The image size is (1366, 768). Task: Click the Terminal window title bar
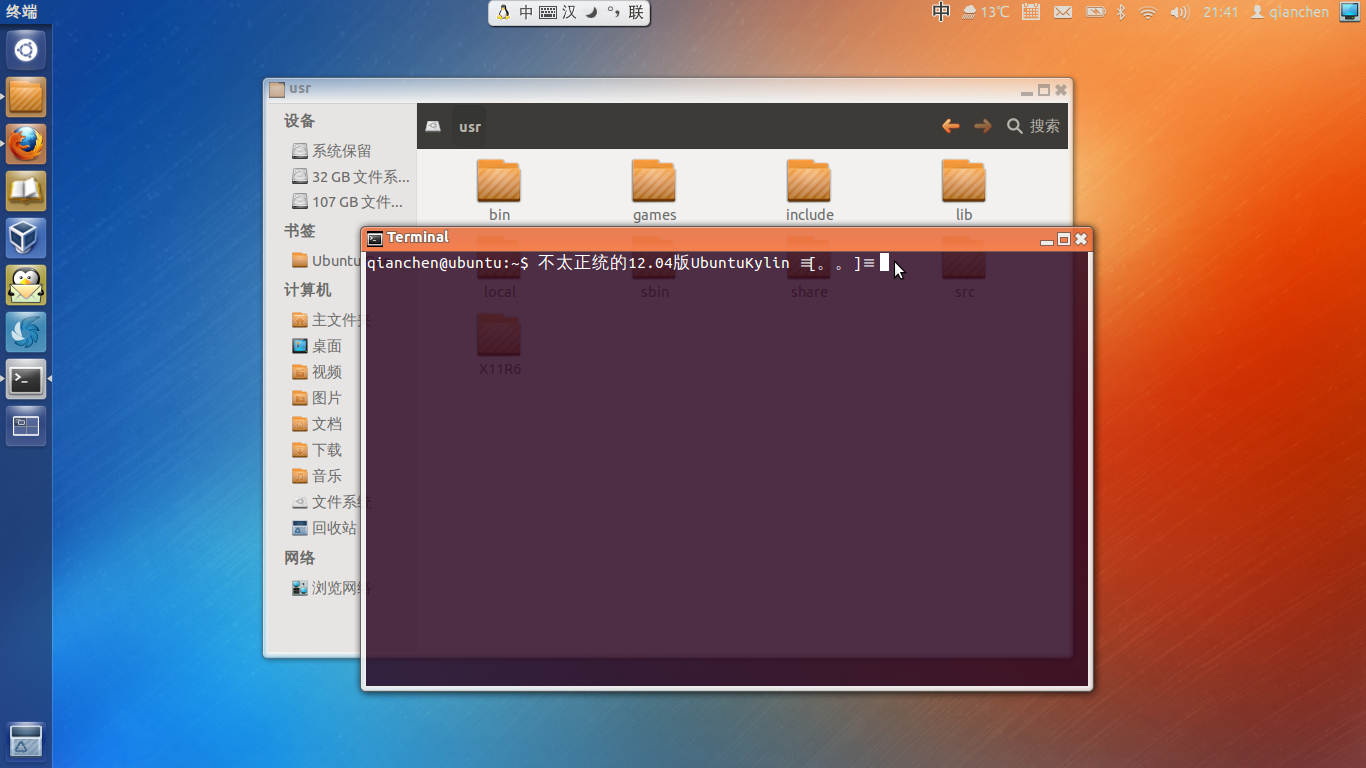coord(726,238)
